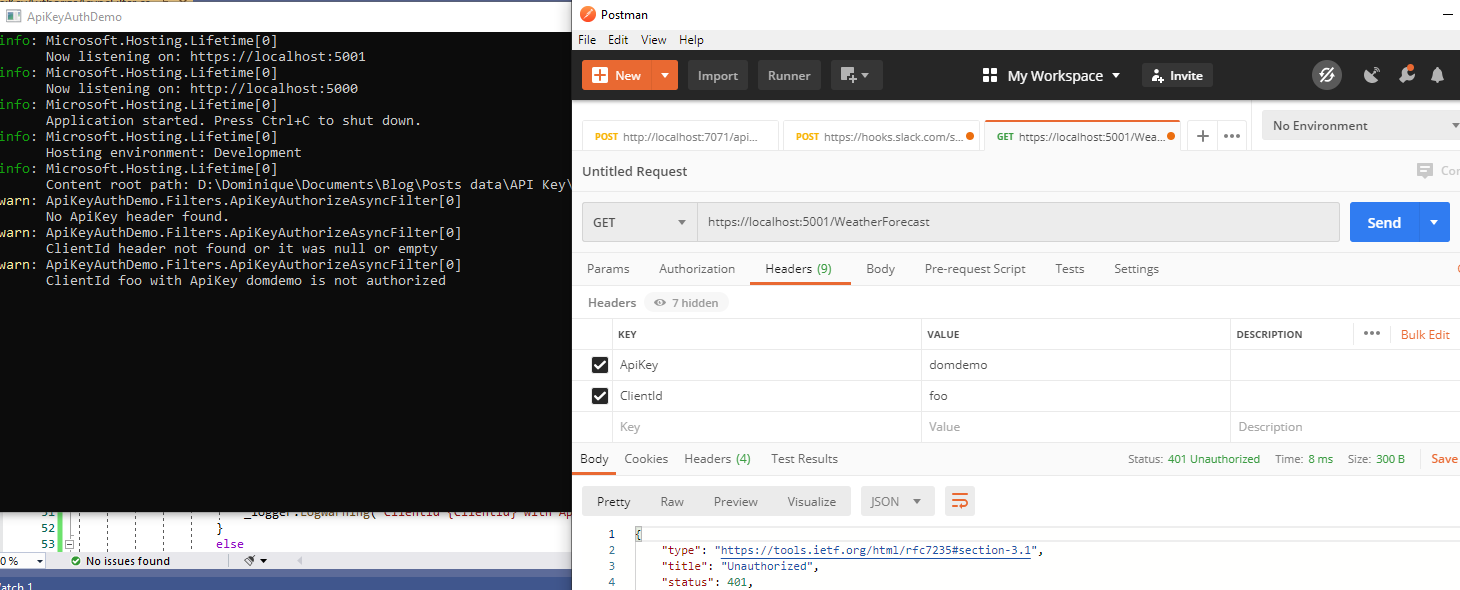The height and width of the screenshot is (590, 1460).
Task: Switch to the POST hooks.slack.com request tab
Action: pyautogui.click(x=881, y=137)
